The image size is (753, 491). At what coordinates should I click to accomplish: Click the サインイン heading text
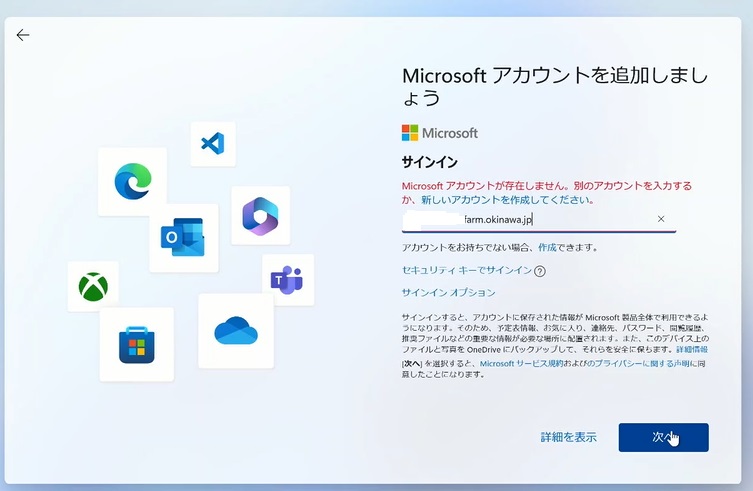pyautogui.click(x=429, y=162)
